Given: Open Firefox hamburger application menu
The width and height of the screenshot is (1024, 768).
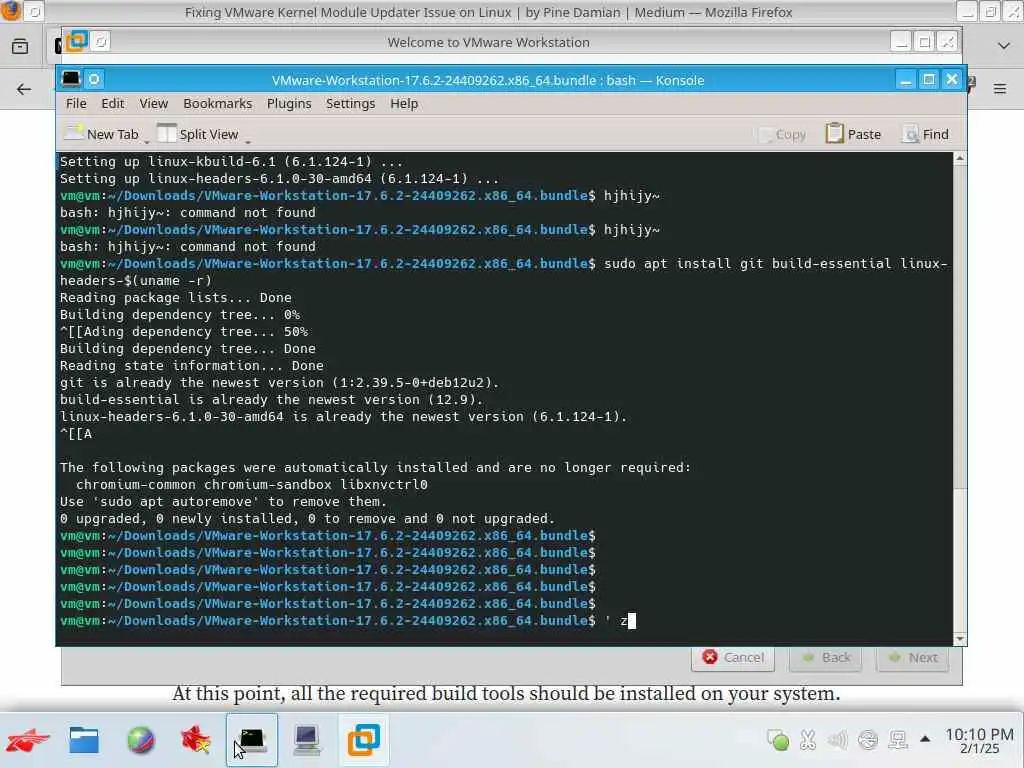Looking at the screenshot, I should pyautogui.click(x=1000, y=89).
